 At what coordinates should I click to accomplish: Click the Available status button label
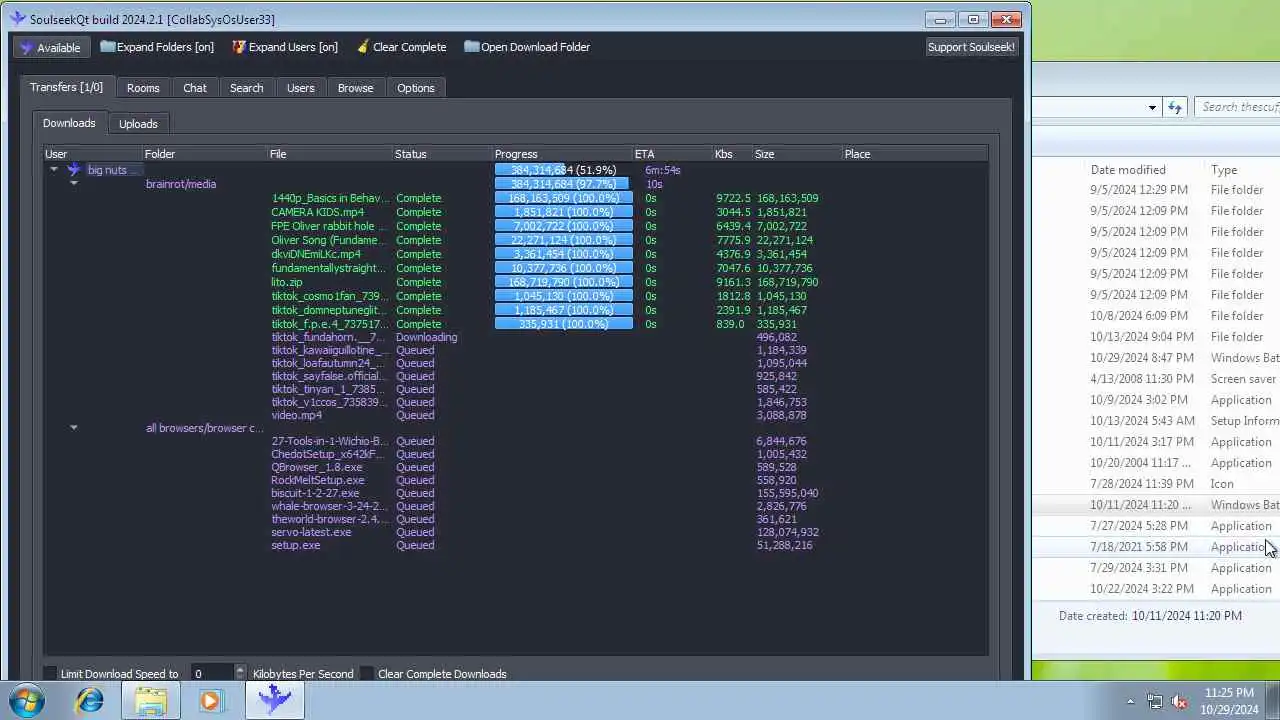pos(59,48)
